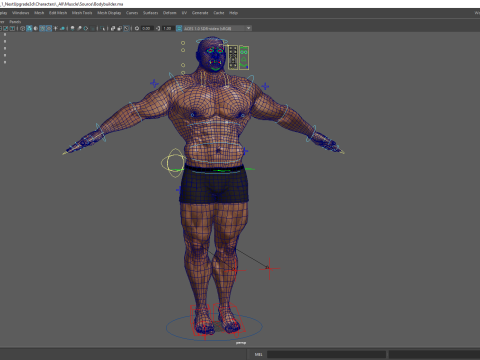480x360 pixels.
Task: Select the red right knee pole locator
Action: 270,268
